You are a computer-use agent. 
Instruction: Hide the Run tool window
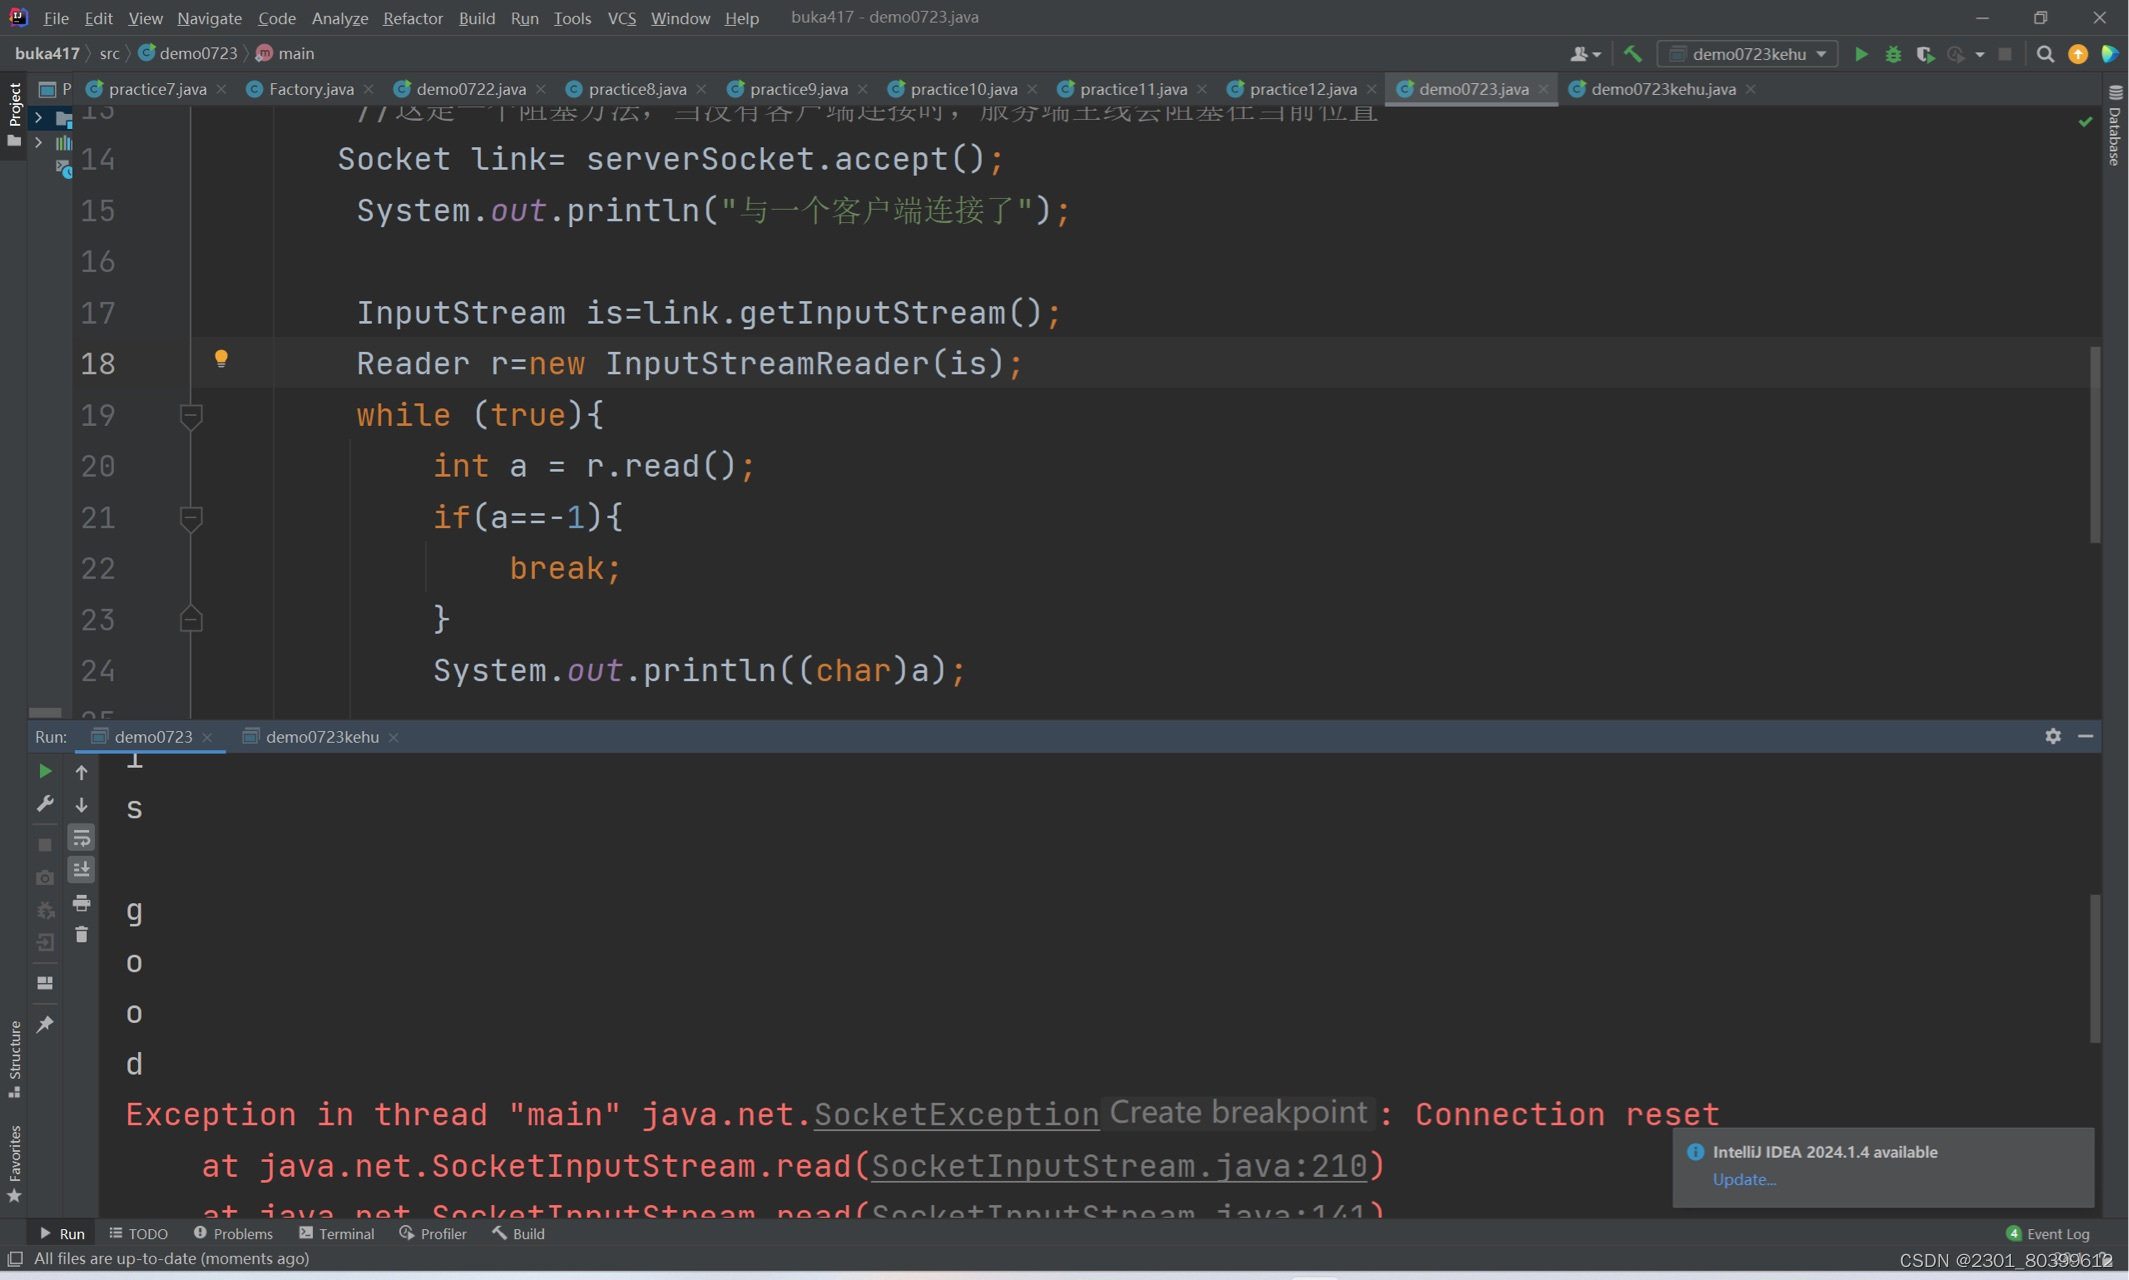pos(2085,736)
